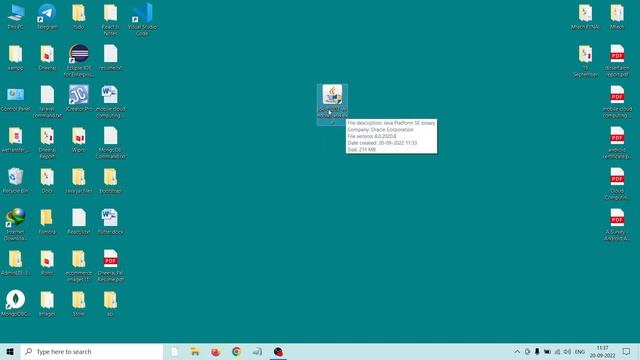This screenshot has width=640, height=360.
Task: Select the 11 September folder
Action: [x=585, y=60]
